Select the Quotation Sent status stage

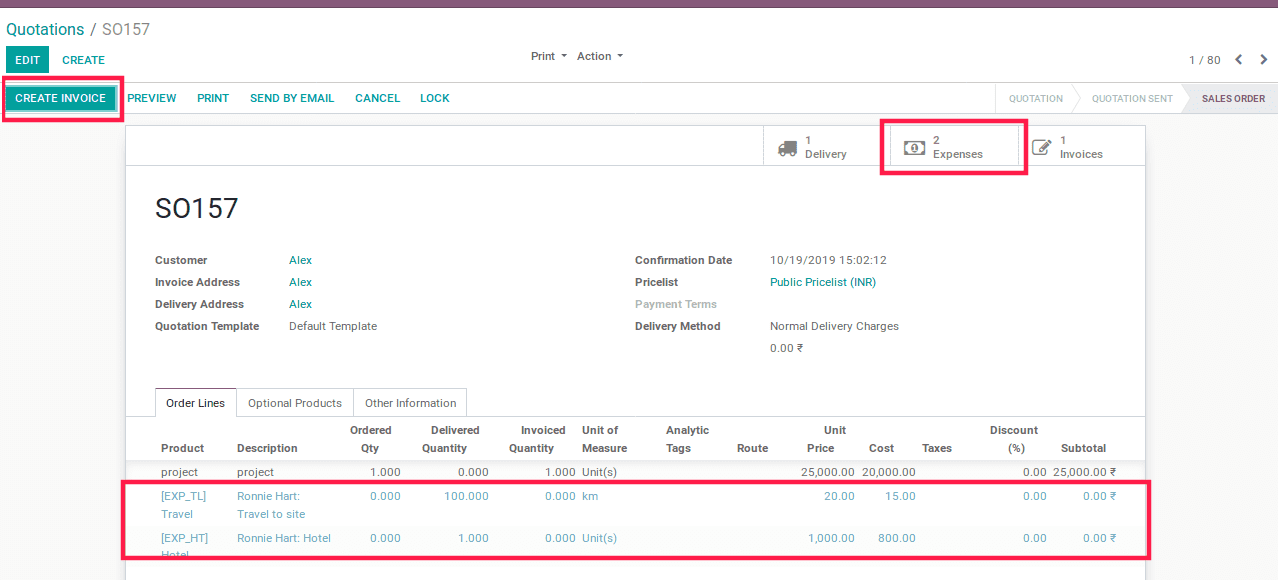(x=1132, y=98)
